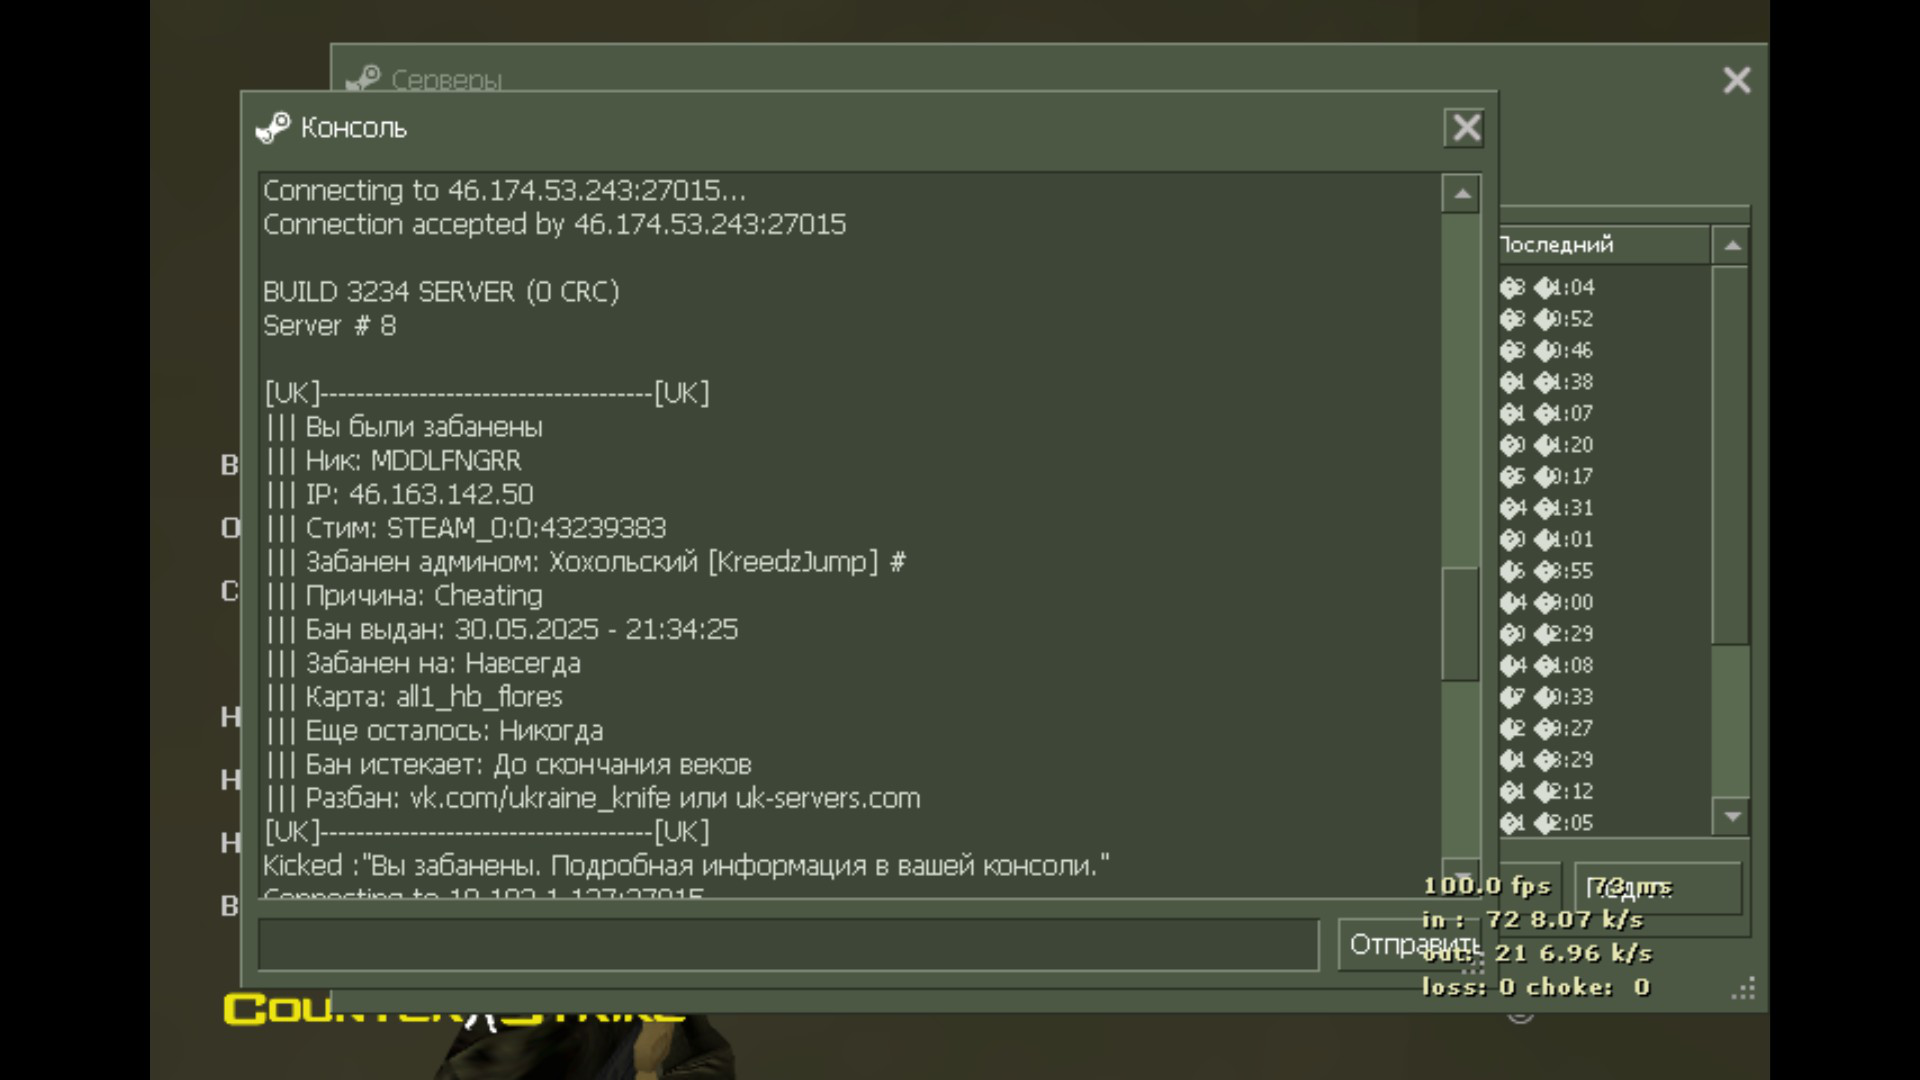
Task: Click the 'Причина: Cheating' console line
Action: click(404, 596)
